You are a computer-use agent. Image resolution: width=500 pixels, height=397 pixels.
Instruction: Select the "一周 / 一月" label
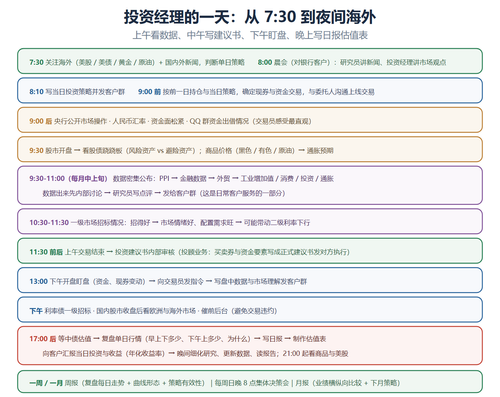(46, 383)
